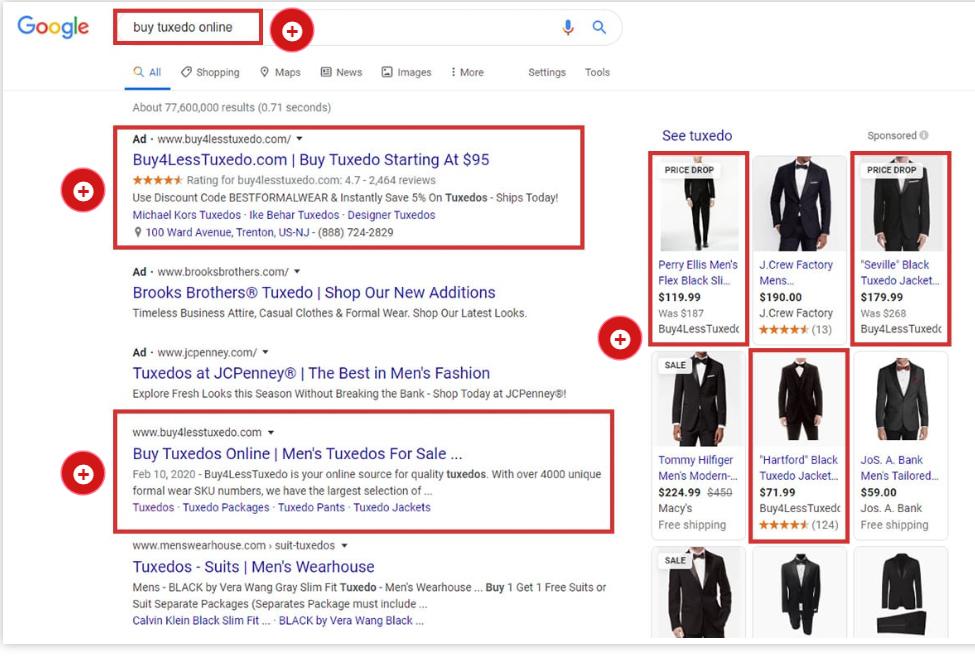Viewport: 975px width, 660px height.
Task: Expand dropdown next to menswearhouse.com suit-tuxedos
Action: pos(344,546)
